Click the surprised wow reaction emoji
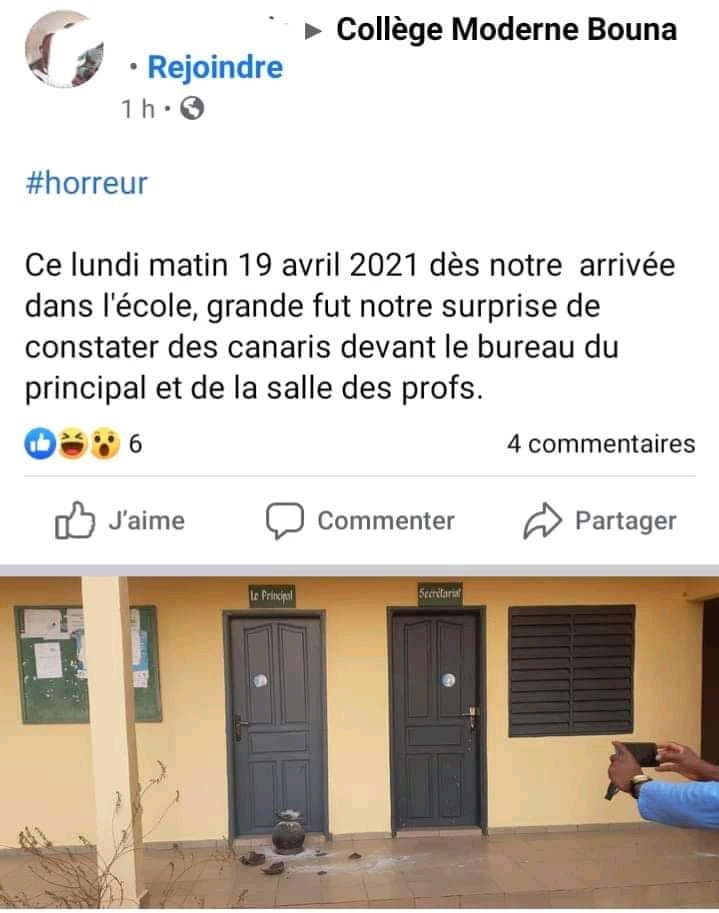The width and height of the screenshot is (719, 913). (x=105, y=444)
